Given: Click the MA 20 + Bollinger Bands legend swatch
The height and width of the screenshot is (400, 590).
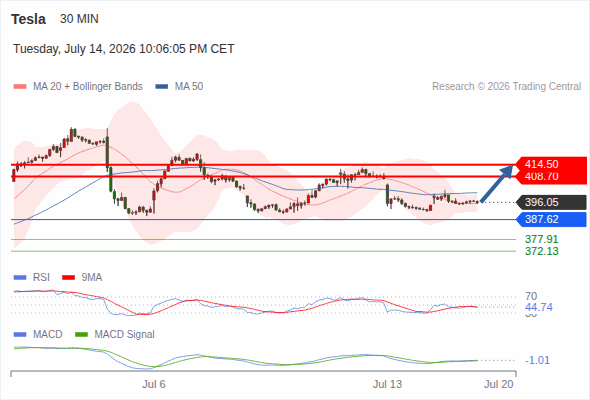Looking at the screenshot, I should coord(20,87).
